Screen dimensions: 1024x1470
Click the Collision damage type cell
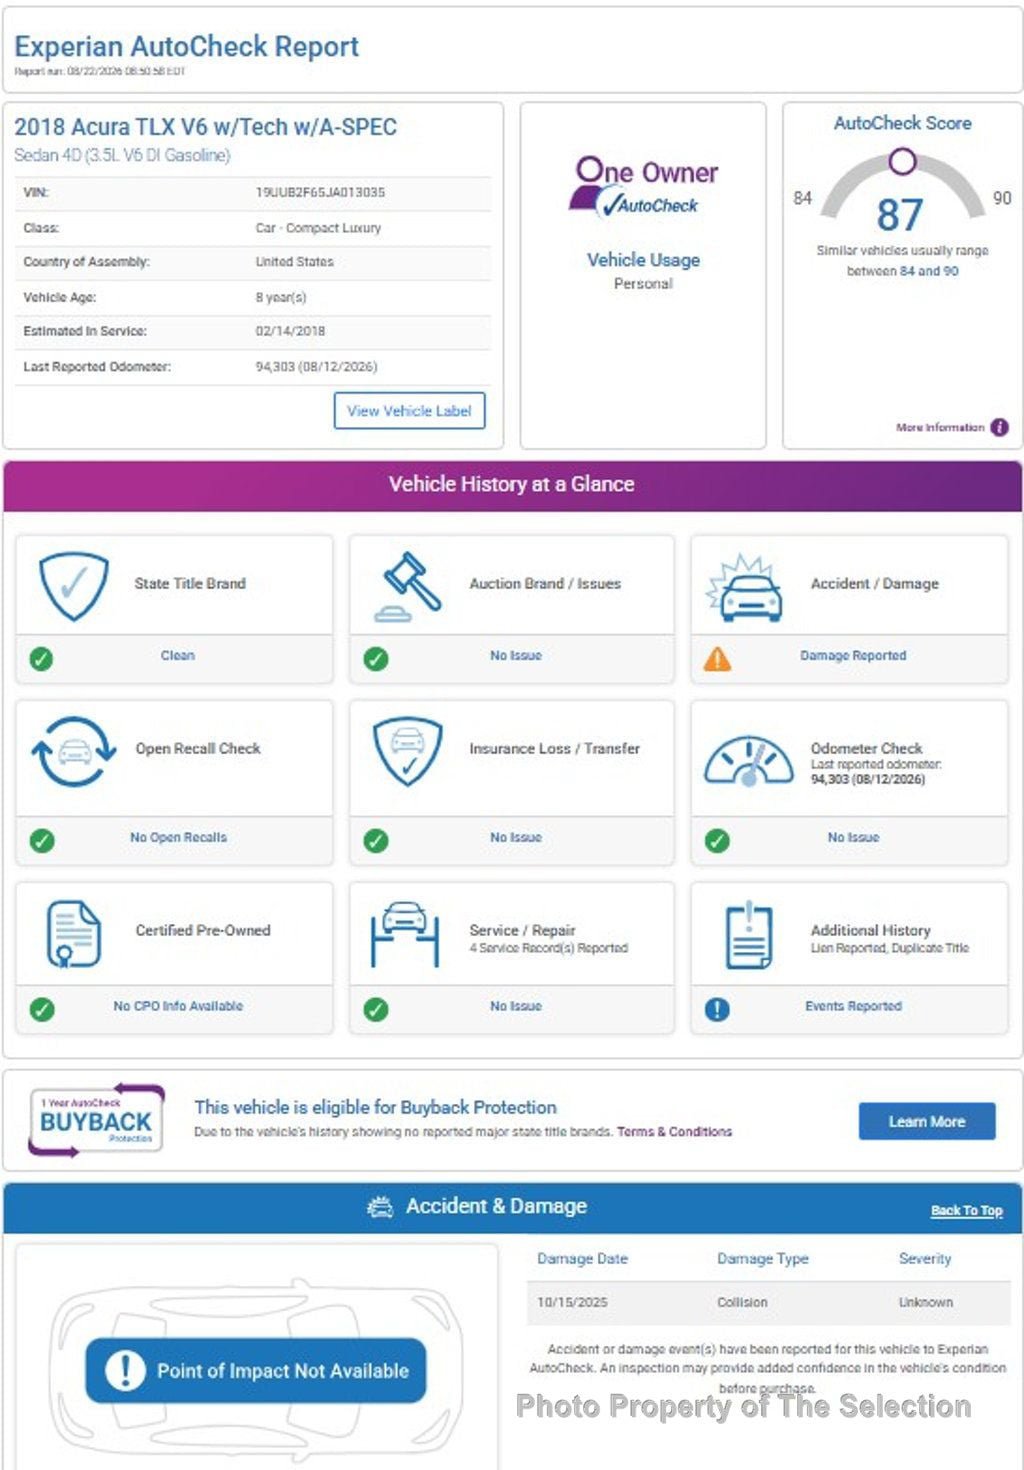[742, 1303]
